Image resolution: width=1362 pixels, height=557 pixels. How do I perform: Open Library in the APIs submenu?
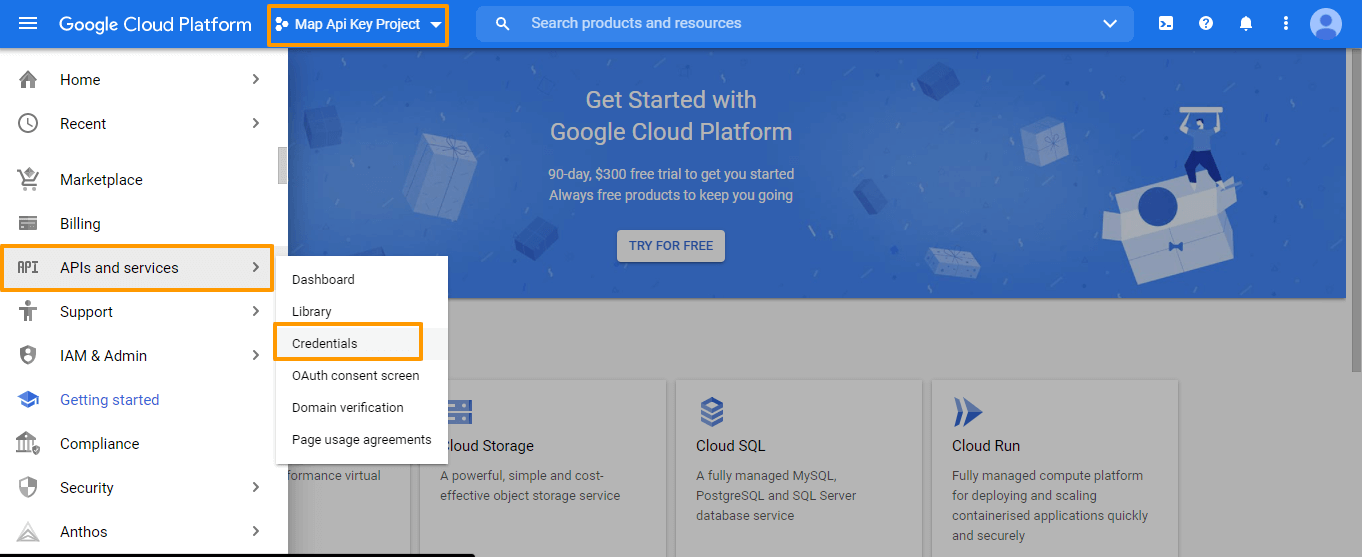point(312,311)
